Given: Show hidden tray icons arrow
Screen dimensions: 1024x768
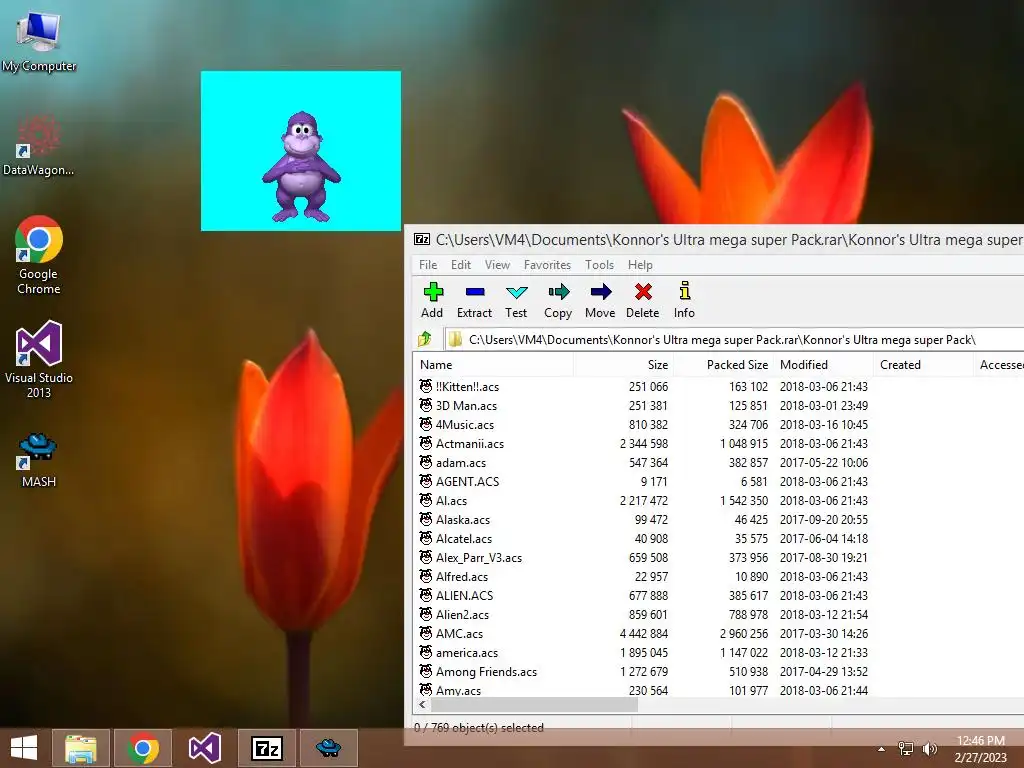Looking at the screenshot, I should tap(882, 749).
